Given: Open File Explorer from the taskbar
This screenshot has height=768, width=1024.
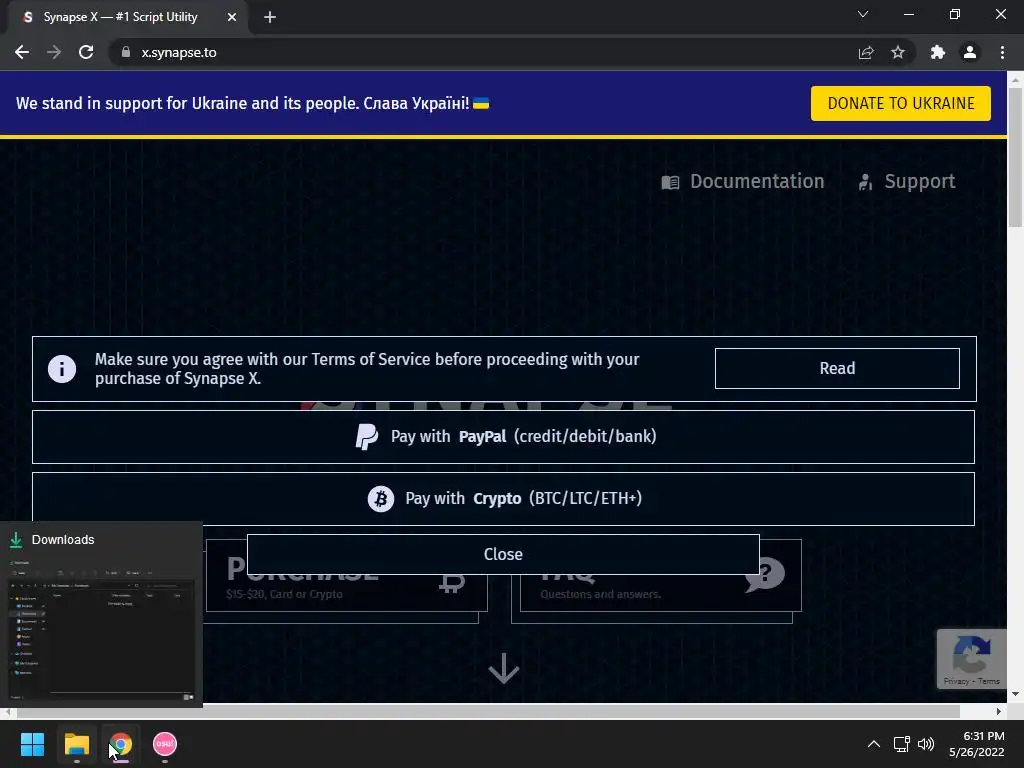Looking at the screenshot, I should pos(76,744).
